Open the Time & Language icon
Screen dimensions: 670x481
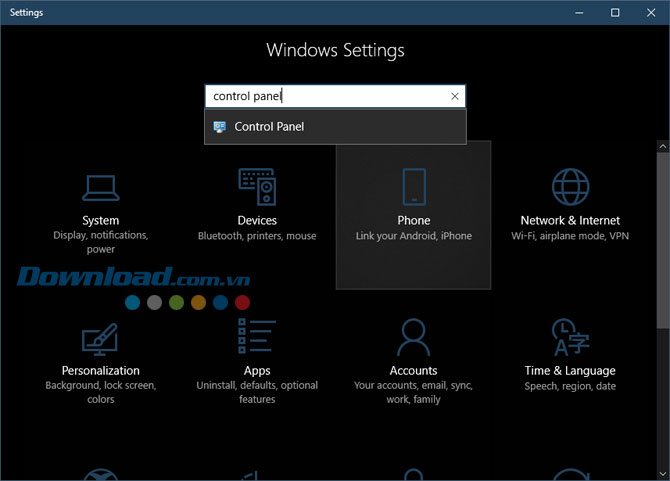[570, 338]
